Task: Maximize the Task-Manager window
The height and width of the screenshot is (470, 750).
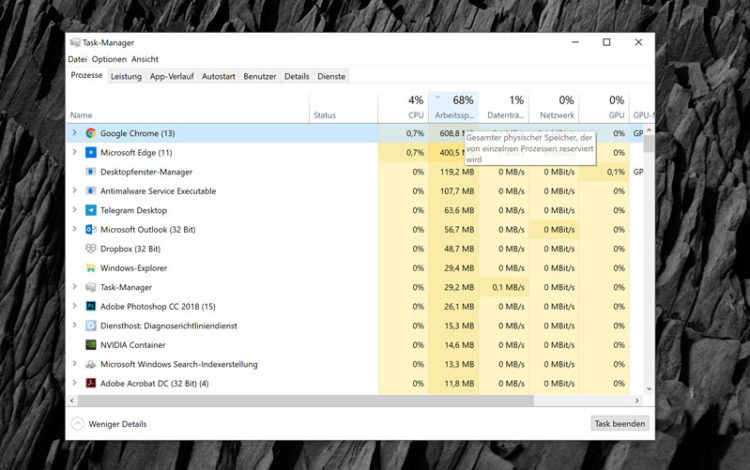Action: click(607, 42)
